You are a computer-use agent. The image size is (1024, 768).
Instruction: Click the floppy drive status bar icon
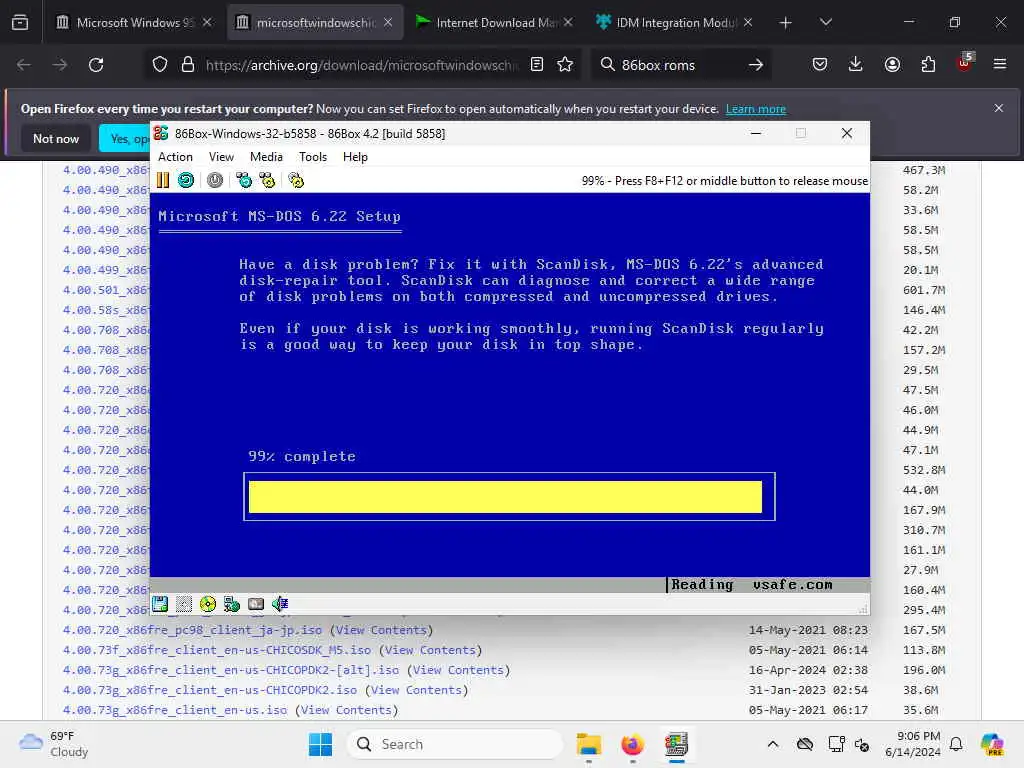(160, 604)
